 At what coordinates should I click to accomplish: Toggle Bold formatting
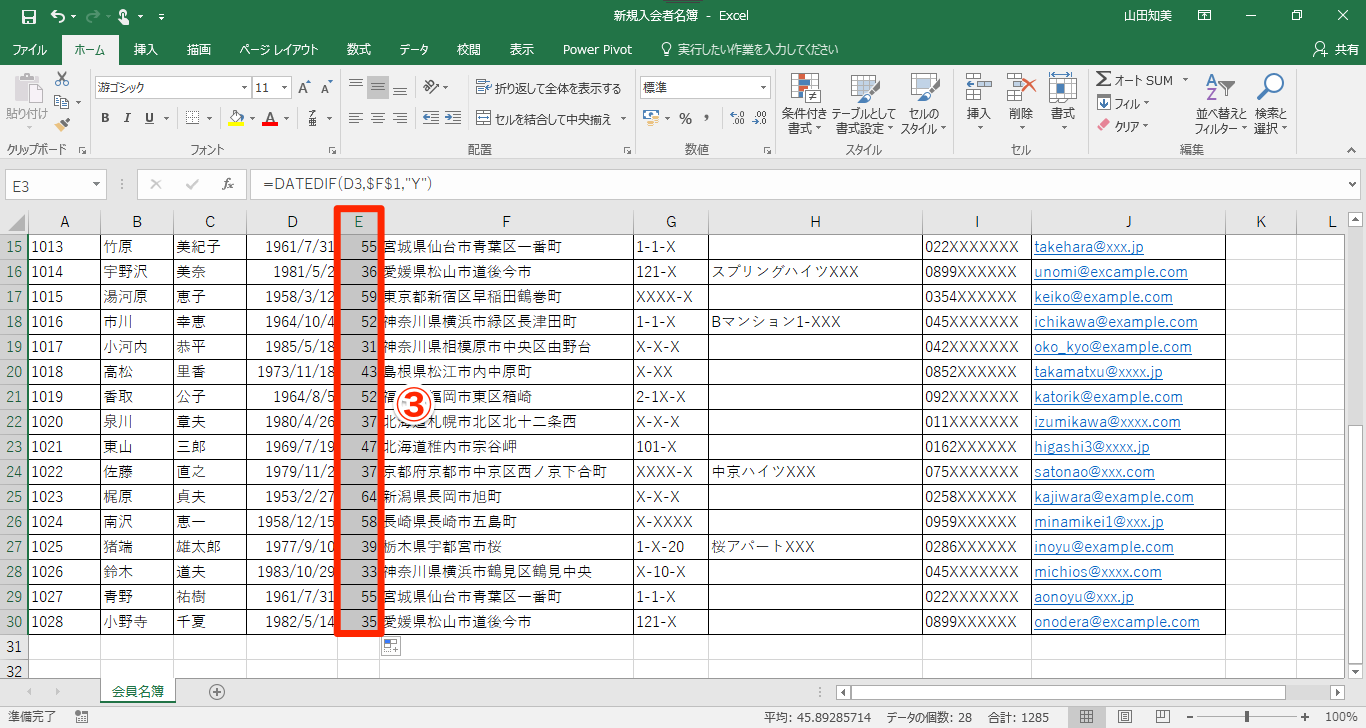click(x=105, y=118)
